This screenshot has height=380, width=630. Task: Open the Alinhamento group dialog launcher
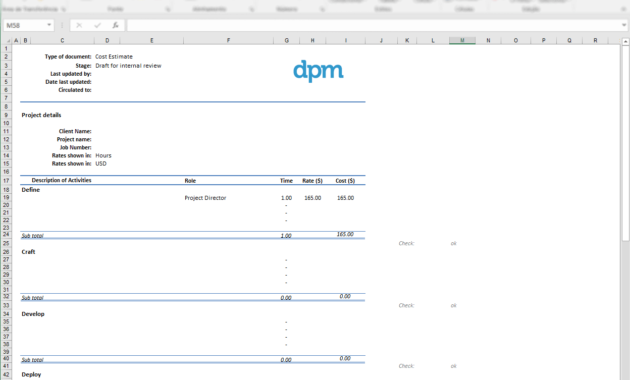(252, 9)
